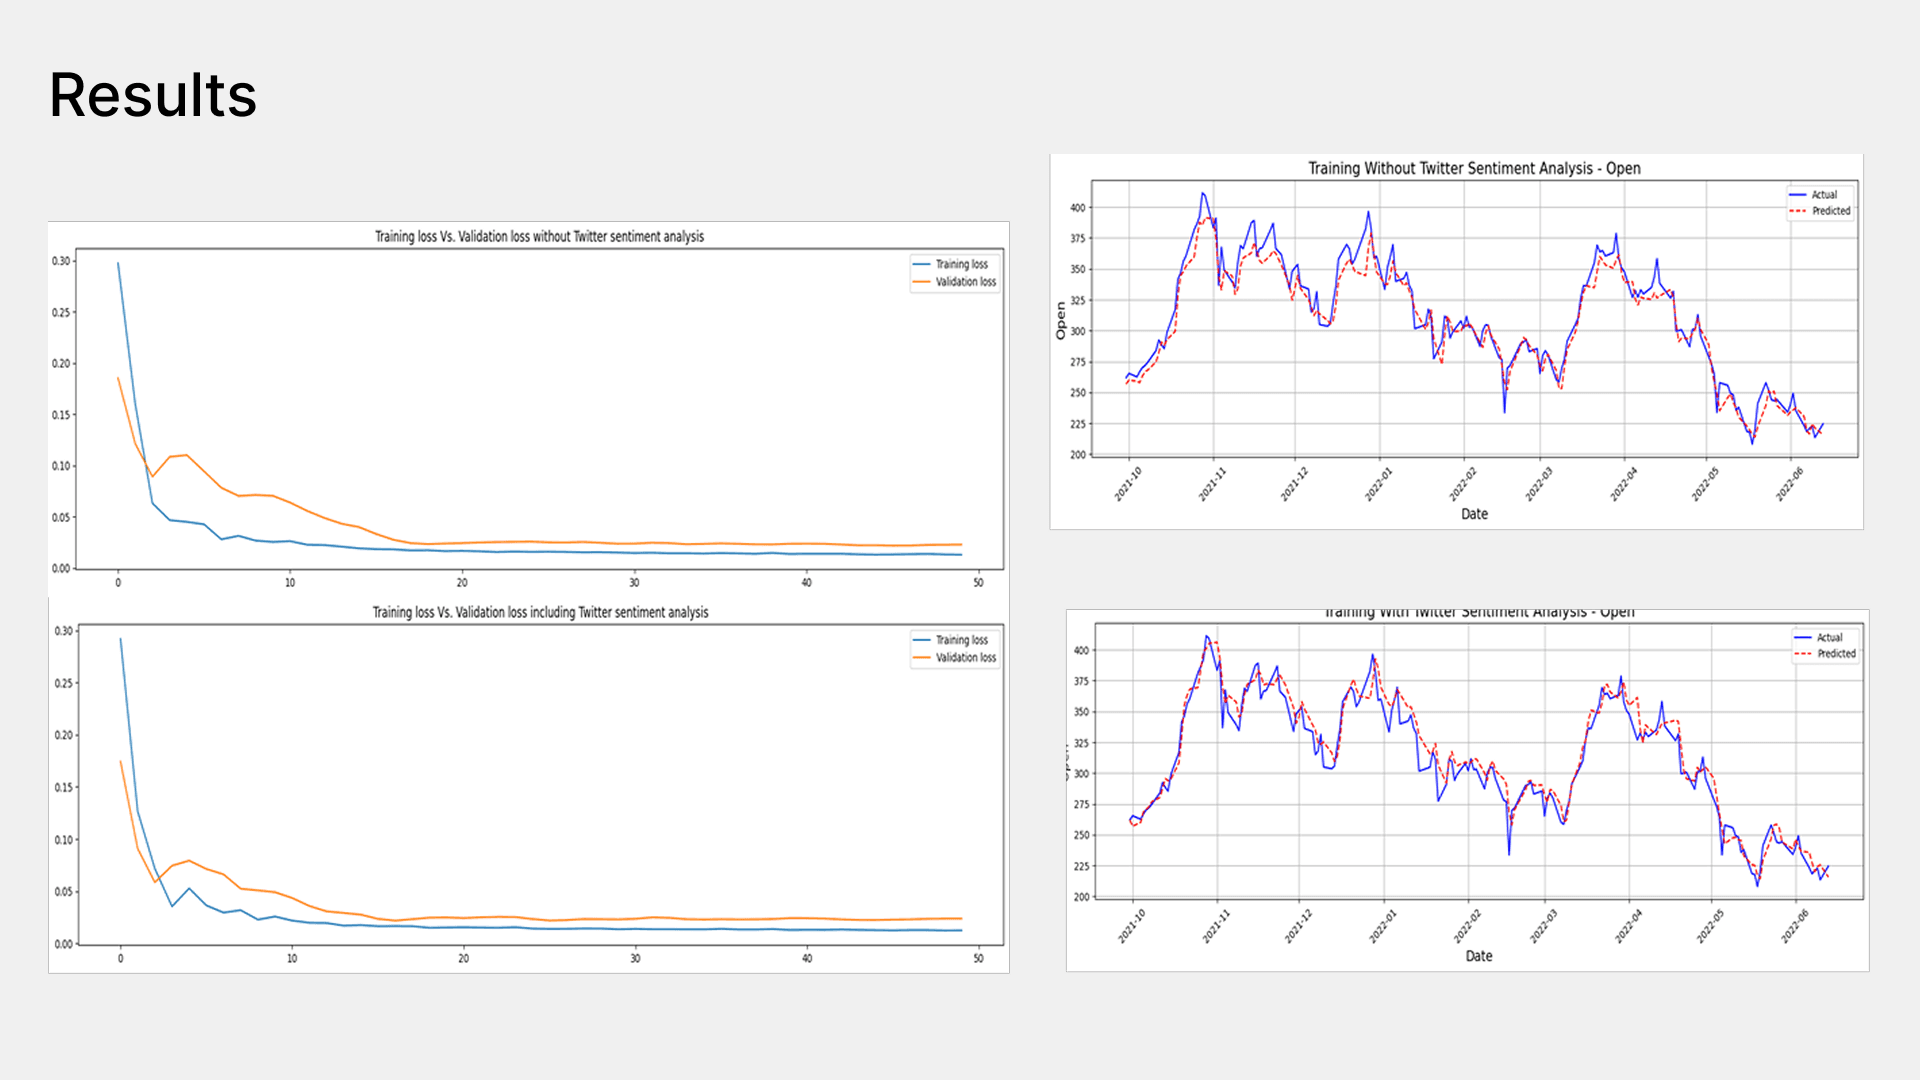This screenshot has height=1080, width=1920.
Task: Click "400" y-axis tick in Without Twitter Open chart
Action: [1077, 208]
